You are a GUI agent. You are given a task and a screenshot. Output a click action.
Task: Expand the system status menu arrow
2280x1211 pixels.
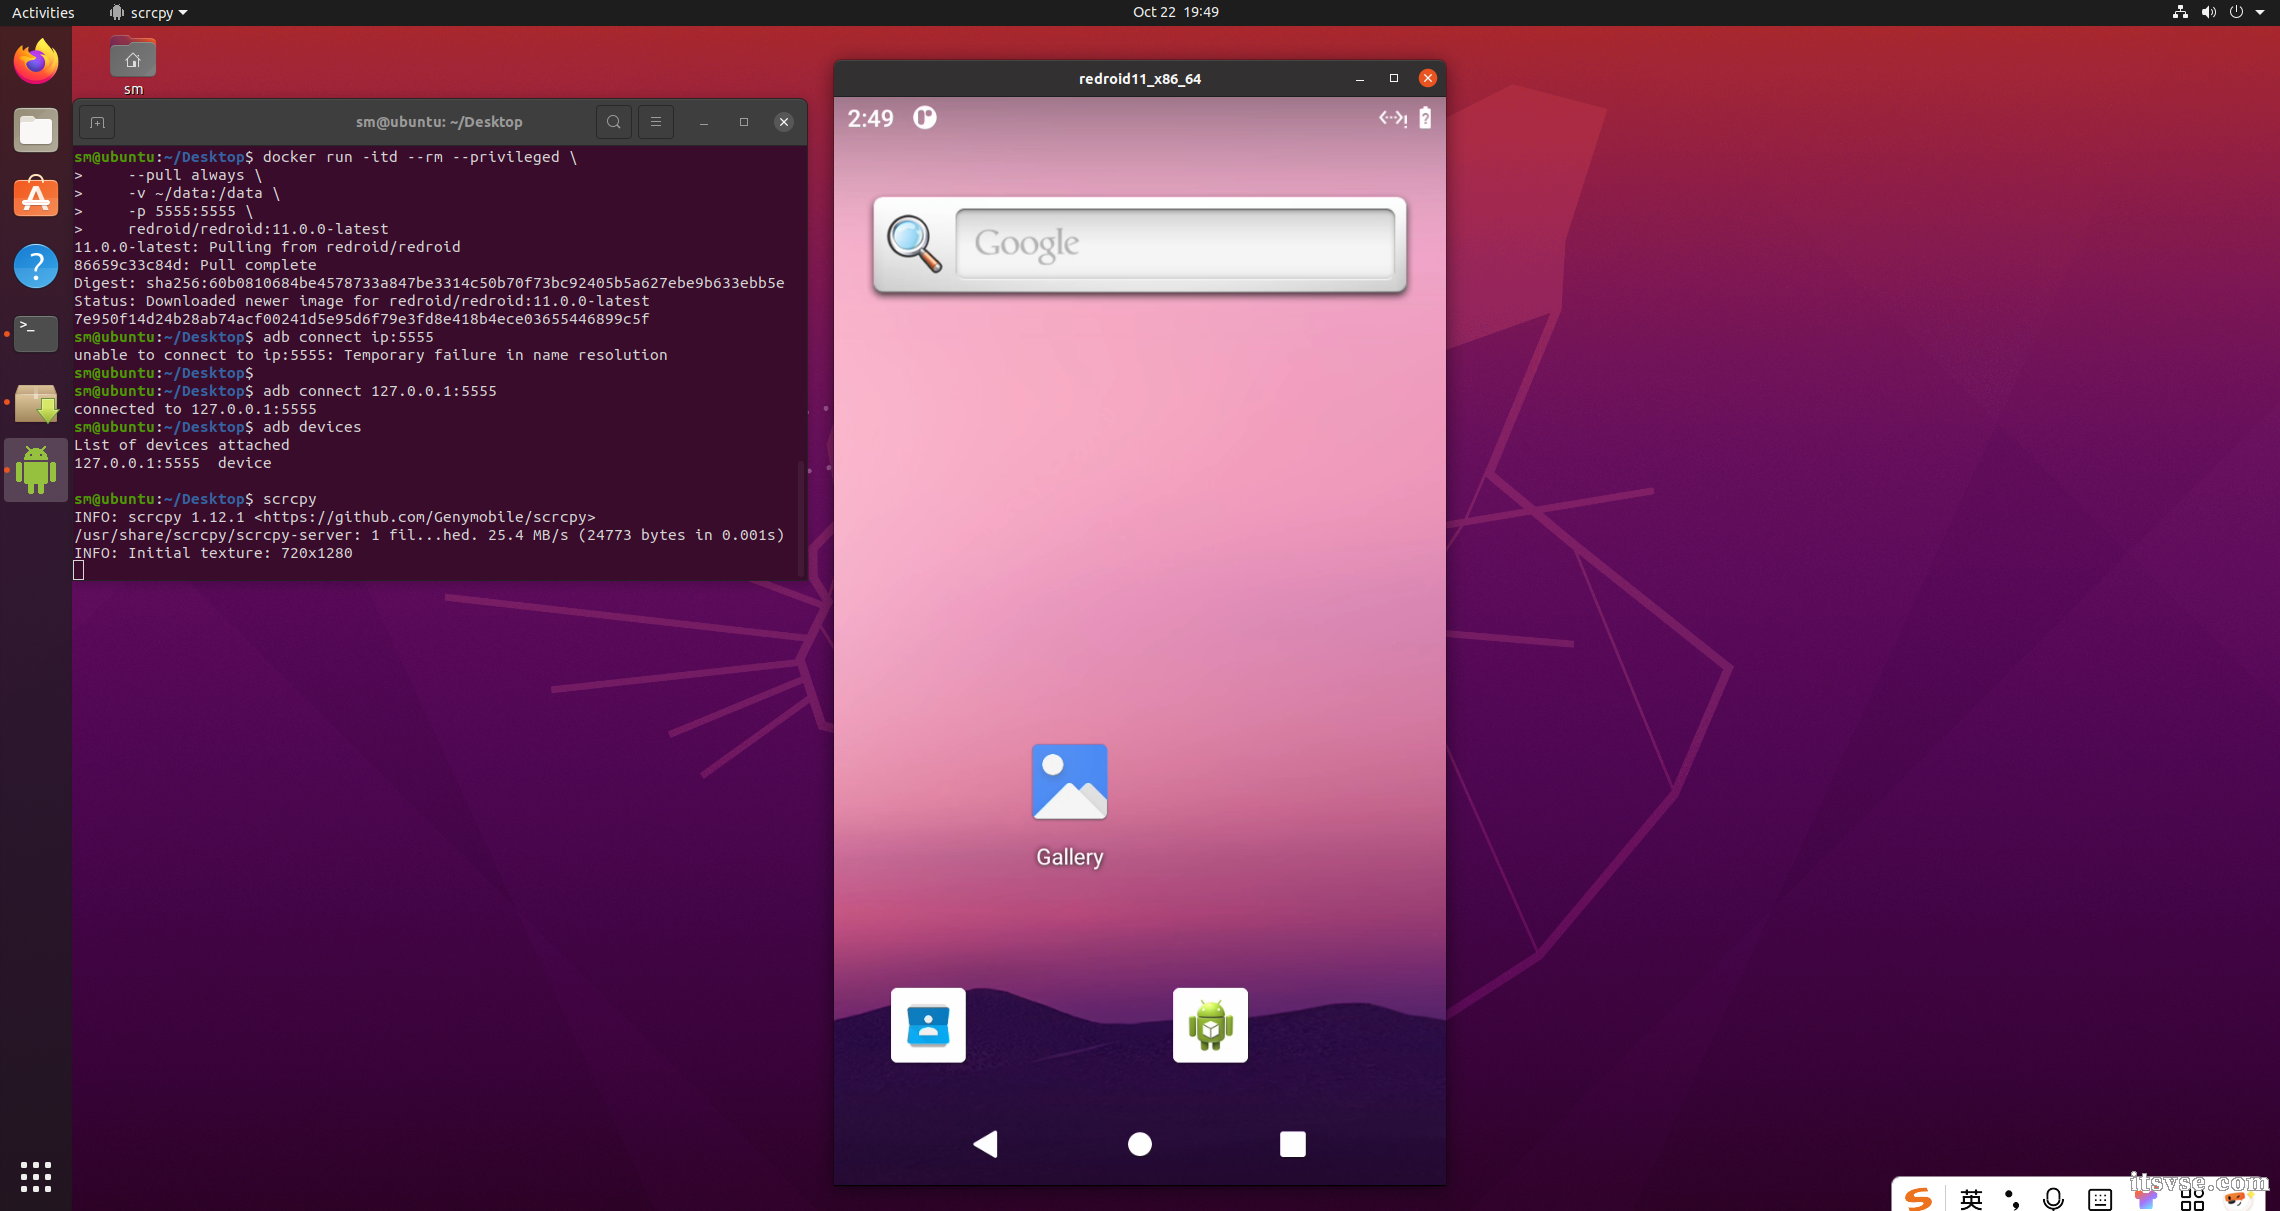(x=2260, y=12)
